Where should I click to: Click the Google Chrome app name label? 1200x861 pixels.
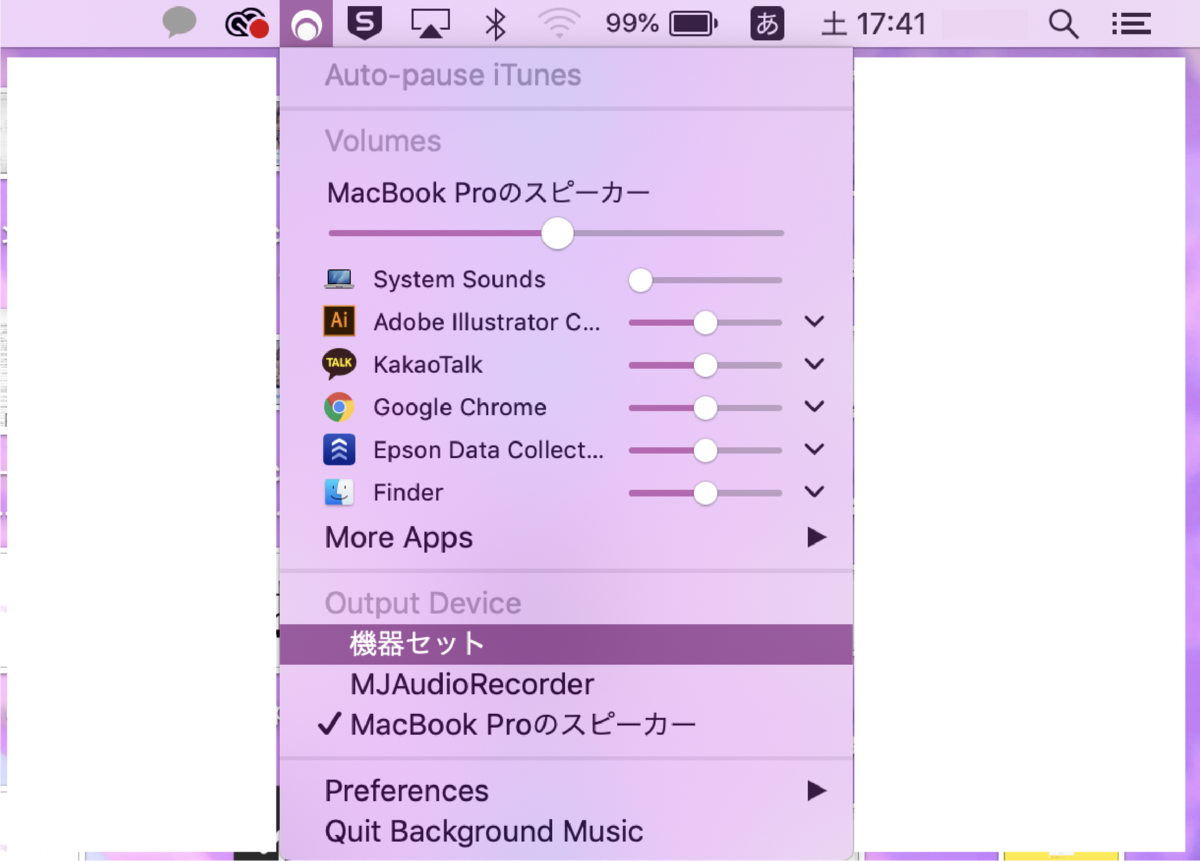(460, 407)
